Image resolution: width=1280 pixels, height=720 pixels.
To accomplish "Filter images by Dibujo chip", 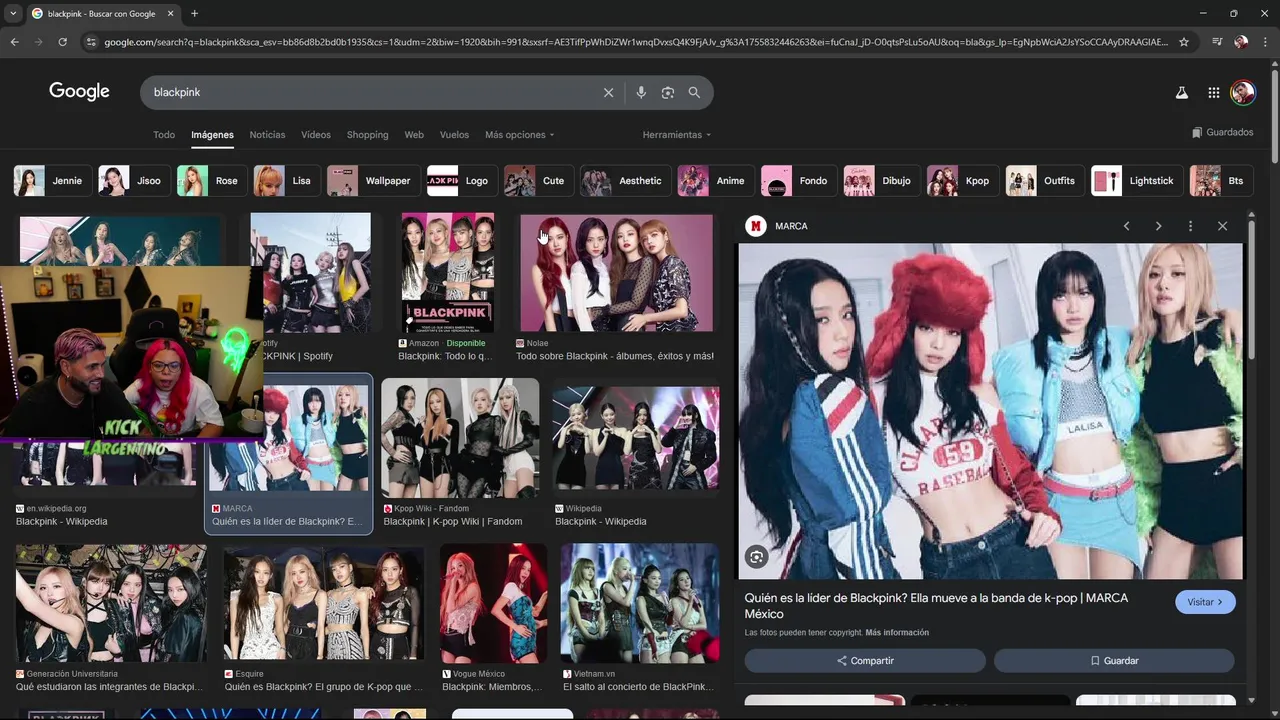I will 882,181.
